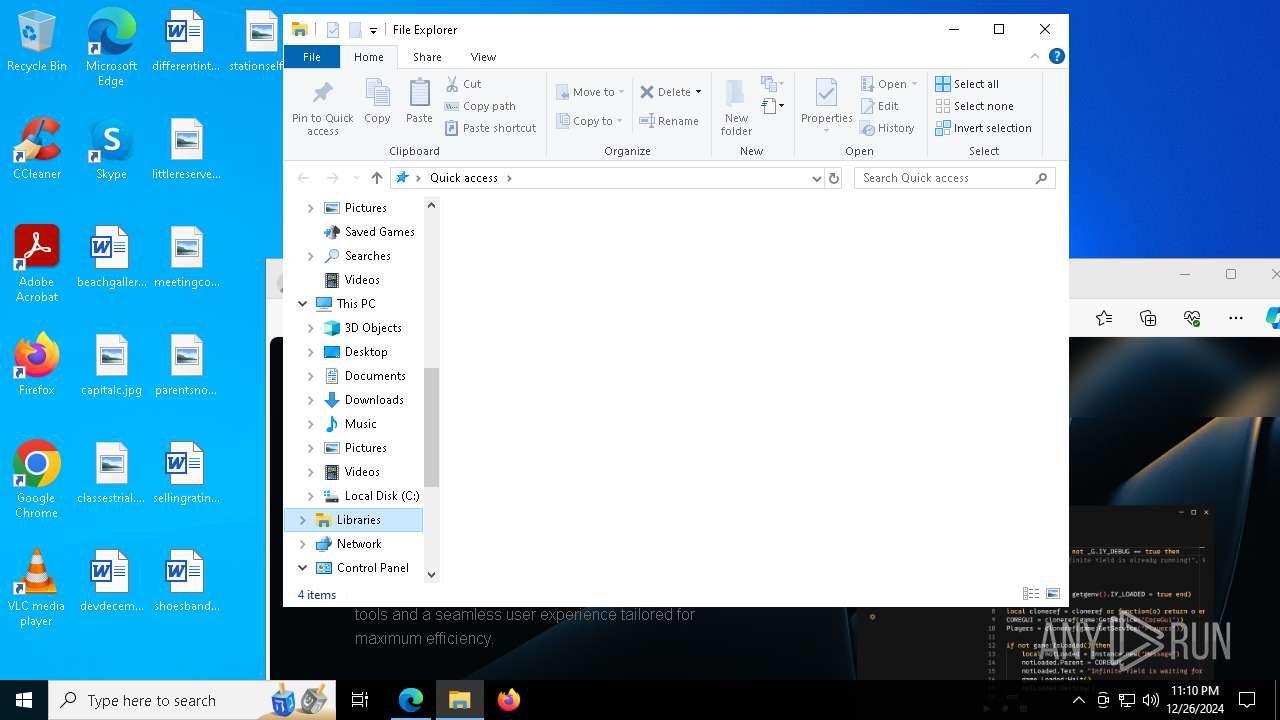
Task: Click History in Open group
Action: tap(888, 128)
